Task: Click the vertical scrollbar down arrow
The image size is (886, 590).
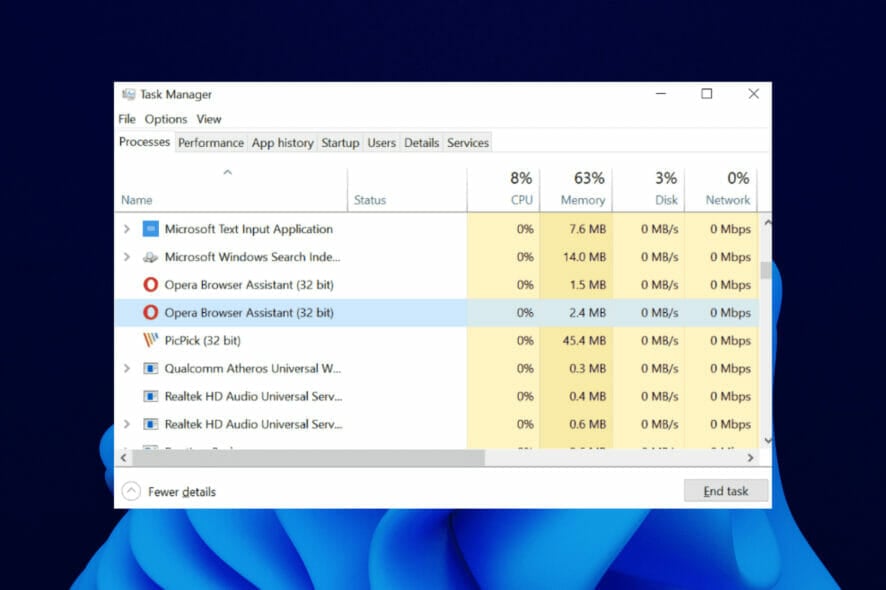Action: coord(767,440)
